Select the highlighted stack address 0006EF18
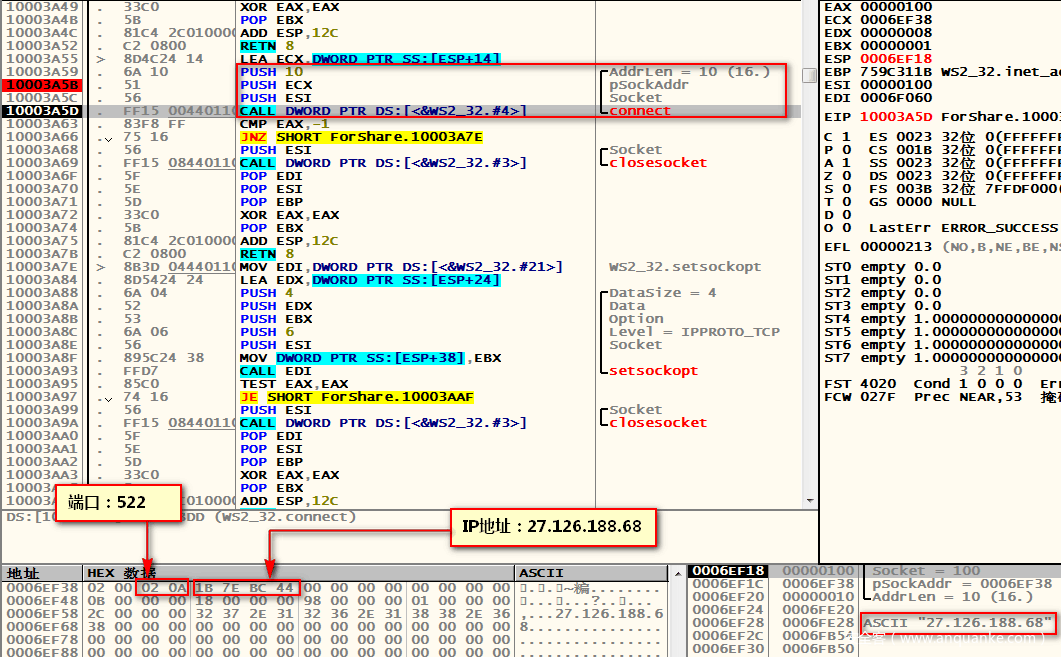 728,571
